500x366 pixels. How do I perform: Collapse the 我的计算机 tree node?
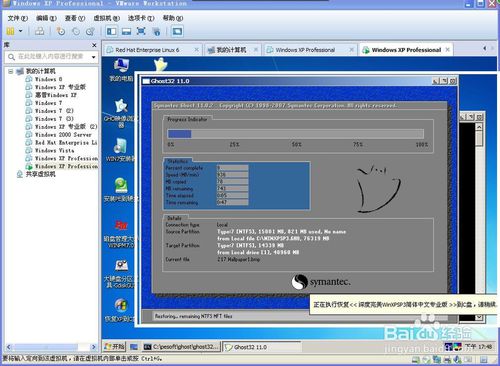[x=11, y=71]
